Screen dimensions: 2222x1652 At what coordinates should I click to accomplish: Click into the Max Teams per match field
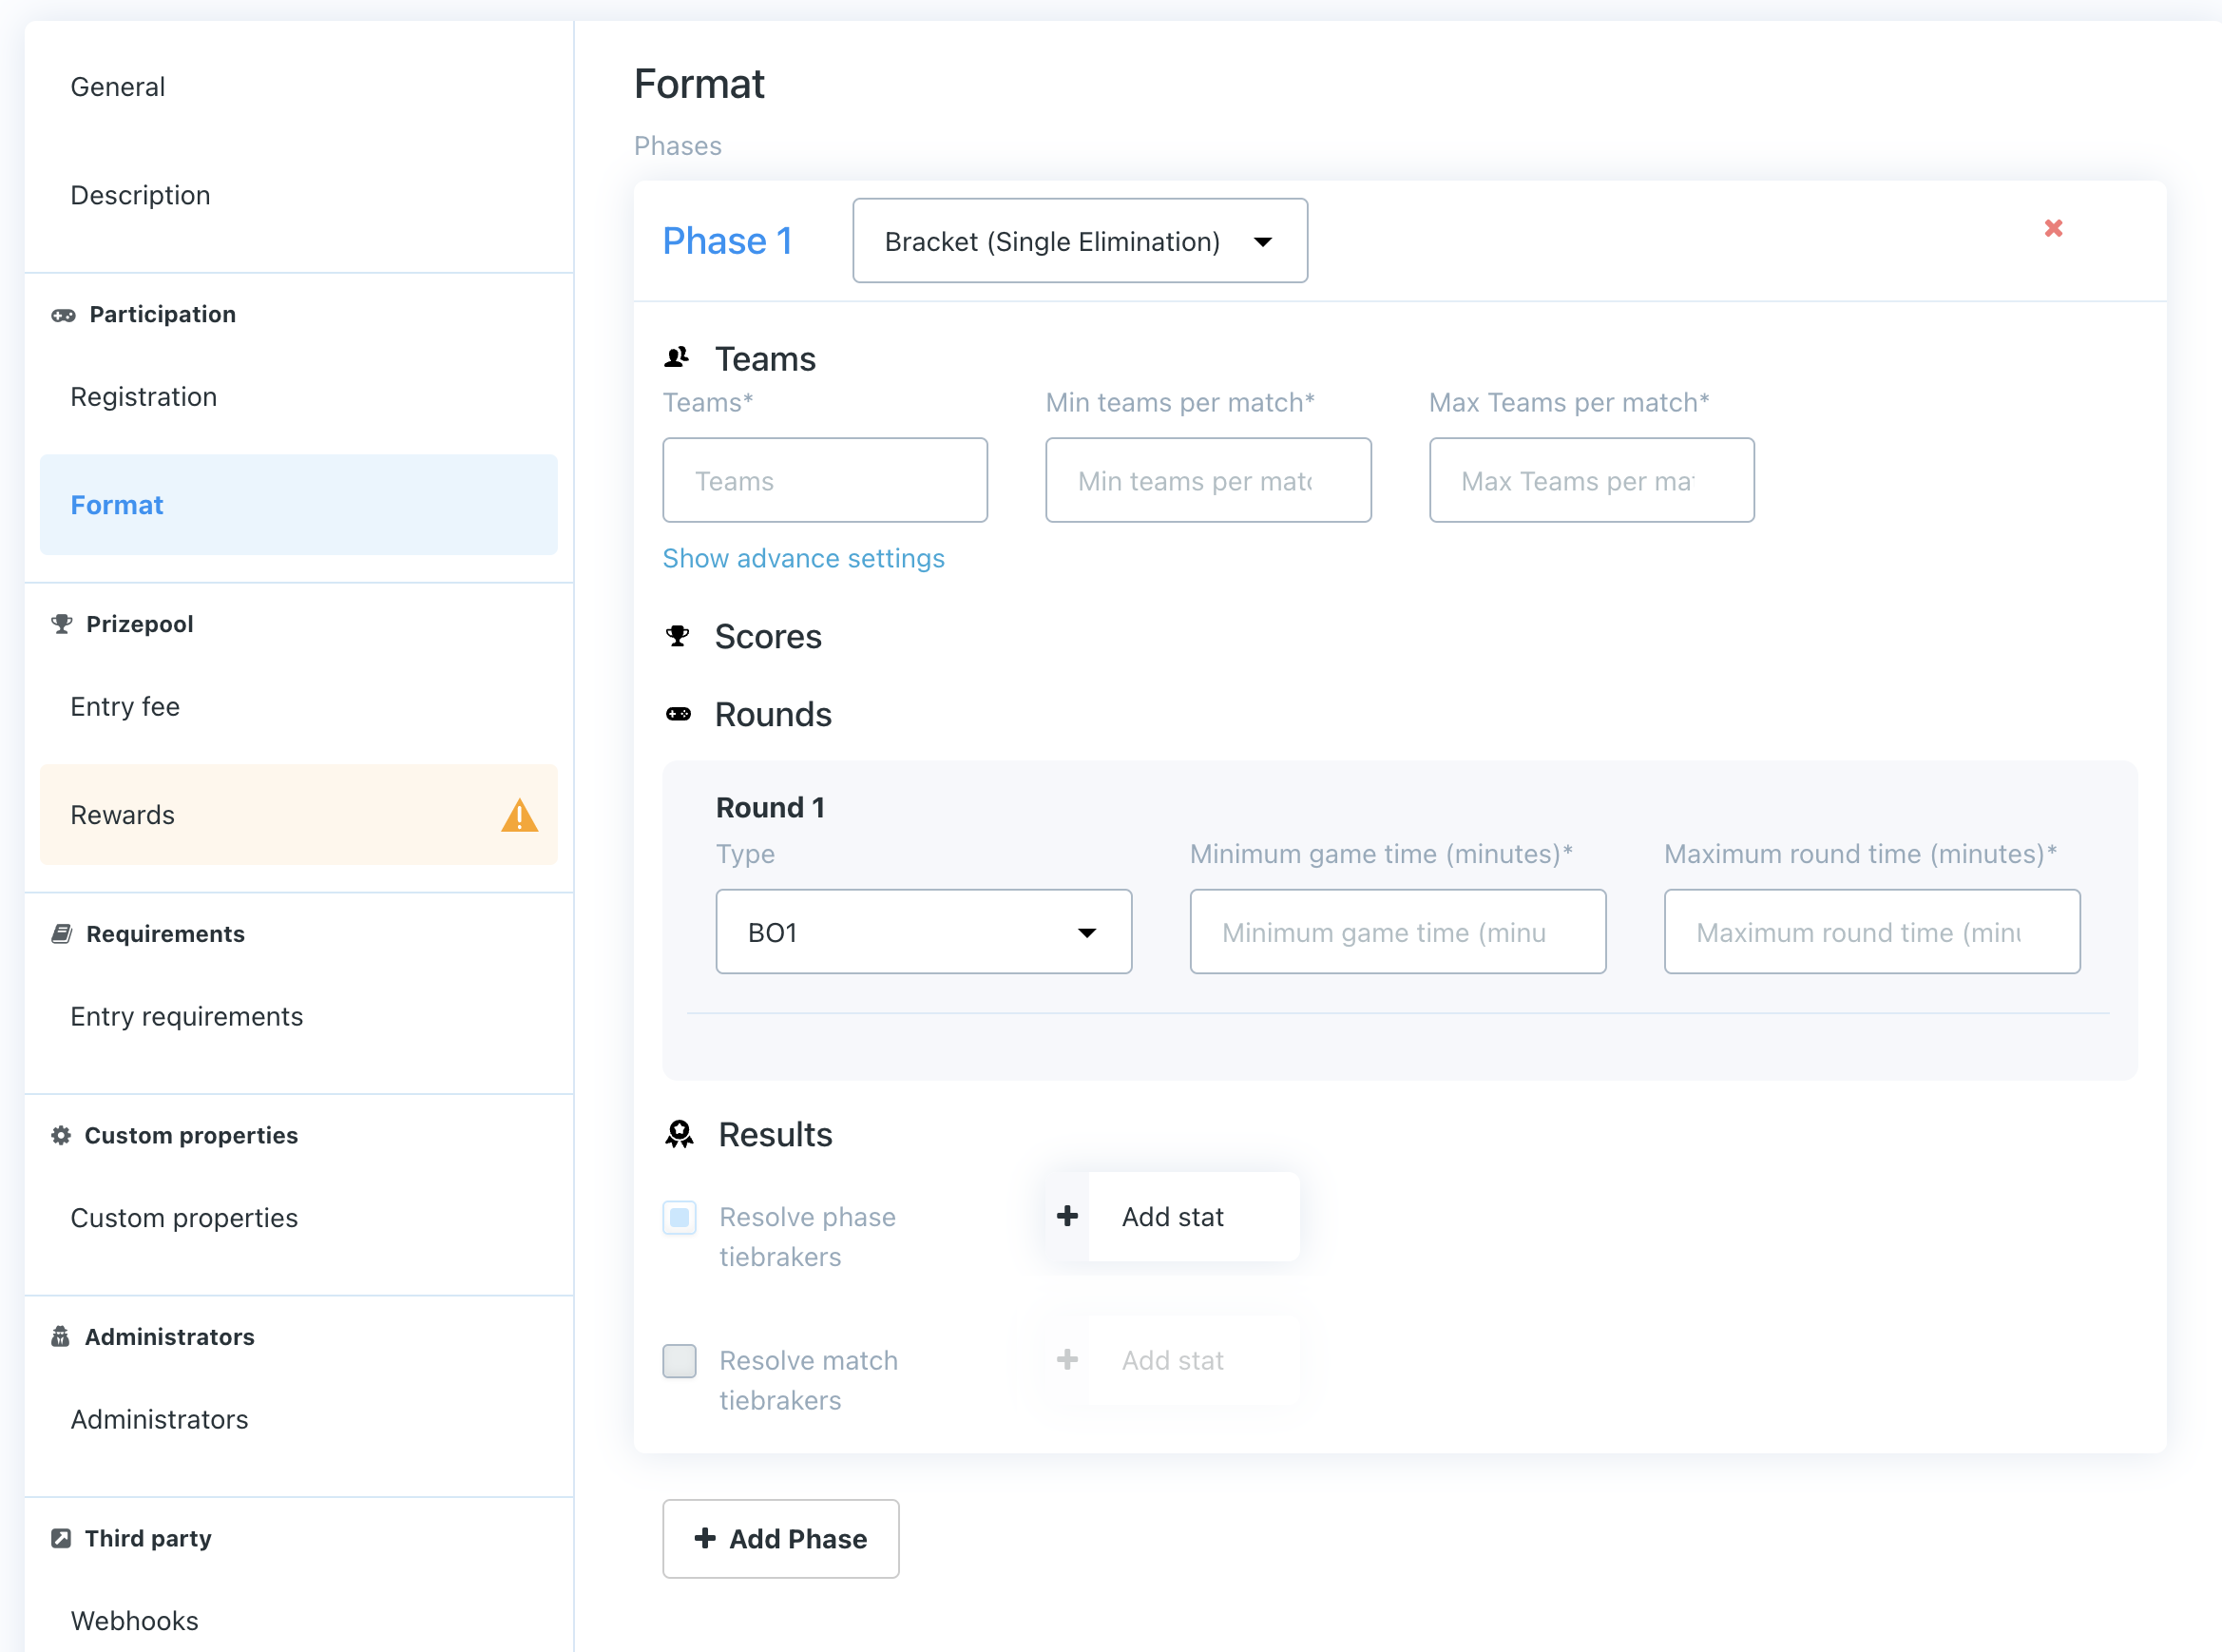pos(1590,481)
